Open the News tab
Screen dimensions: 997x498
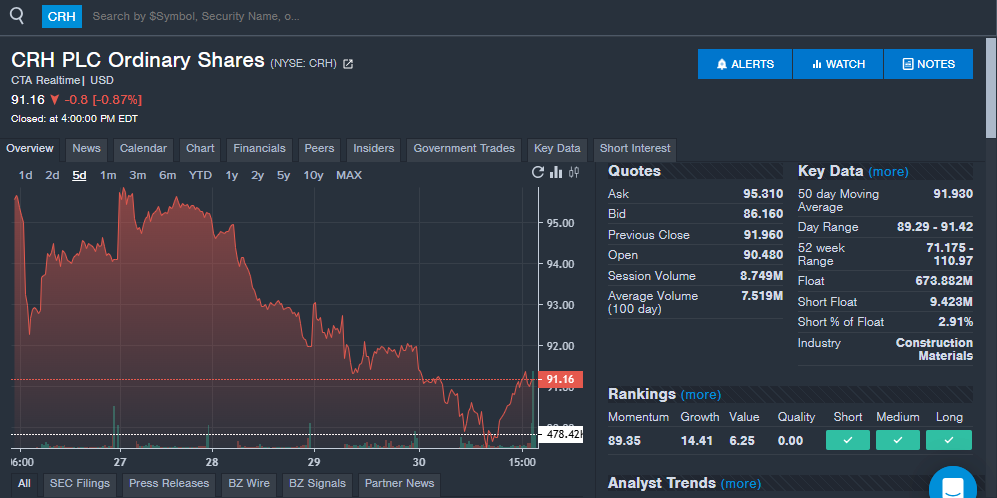[86, 149]
